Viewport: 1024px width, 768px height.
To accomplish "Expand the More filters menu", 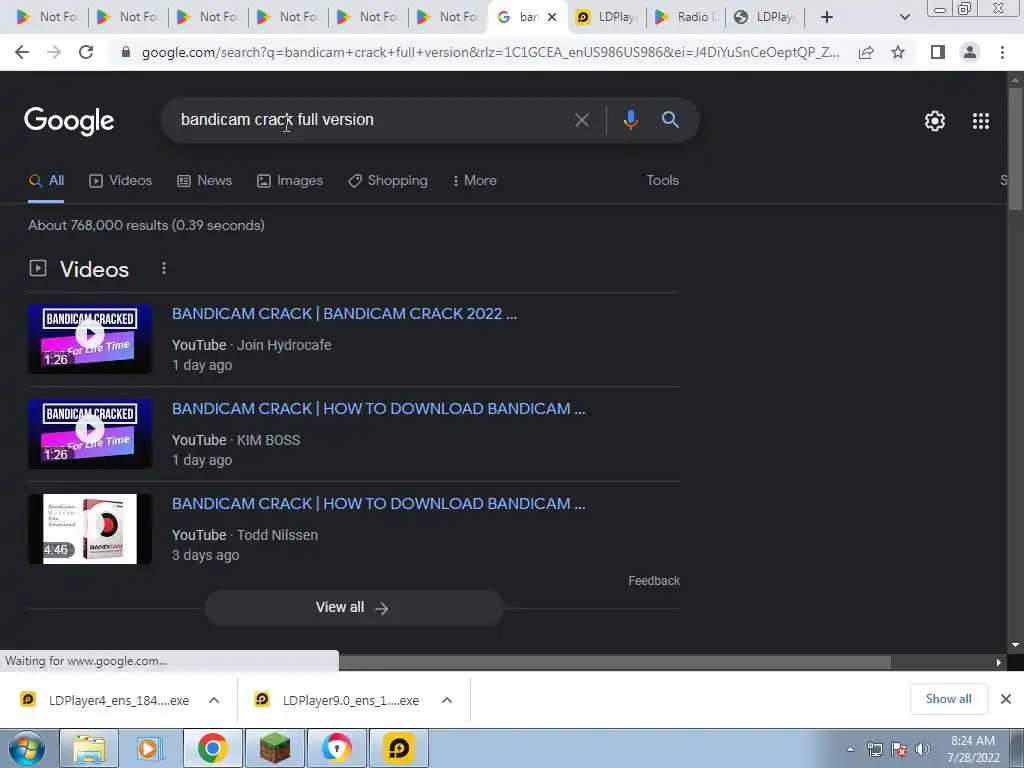I will pyautogui.click(x=475, y=181).
